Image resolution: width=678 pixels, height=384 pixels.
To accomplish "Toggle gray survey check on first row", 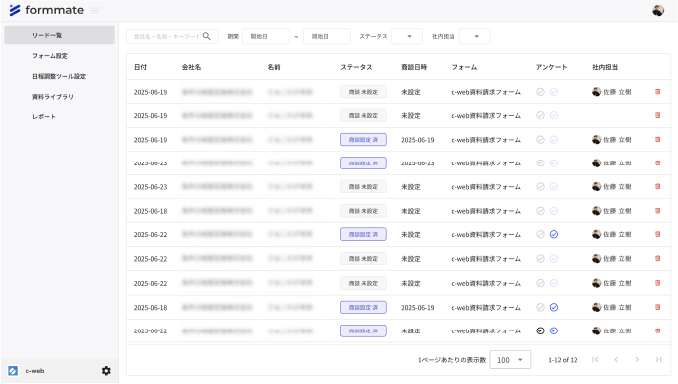I will [540, 92].
